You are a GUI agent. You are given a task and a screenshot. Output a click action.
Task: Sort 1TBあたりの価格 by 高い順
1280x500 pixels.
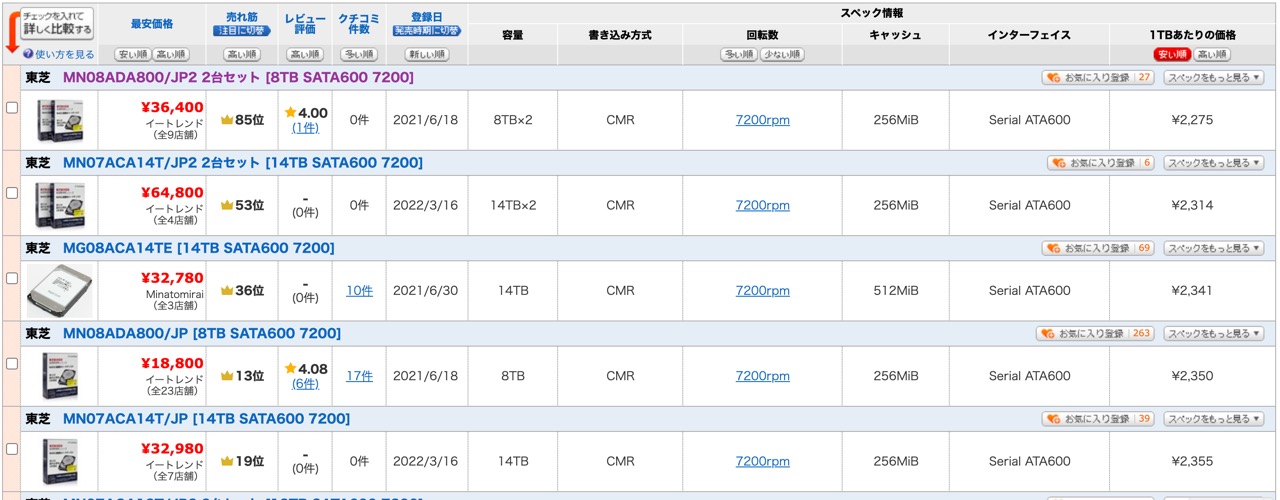(x=1212, y=54)
